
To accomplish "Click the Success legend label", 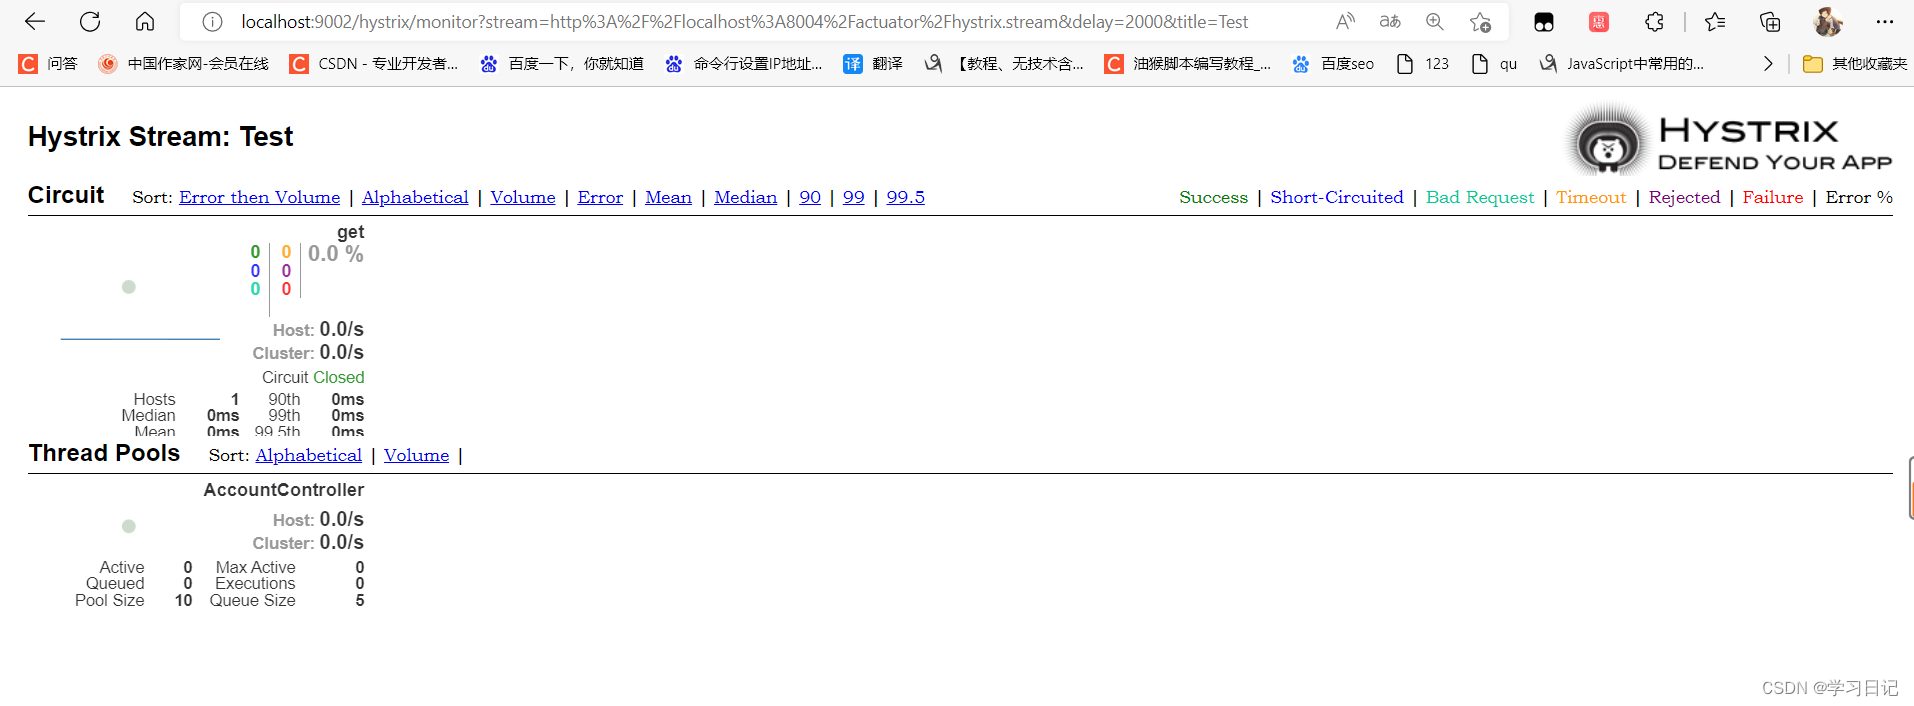I will [x=1214, y=197].
